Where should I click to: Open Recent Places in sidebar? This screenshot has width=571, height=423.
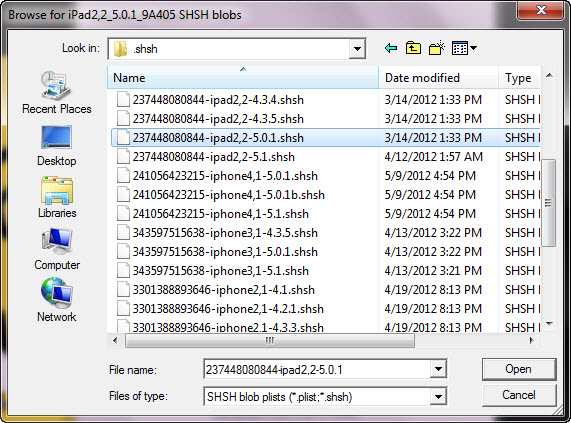56,93
